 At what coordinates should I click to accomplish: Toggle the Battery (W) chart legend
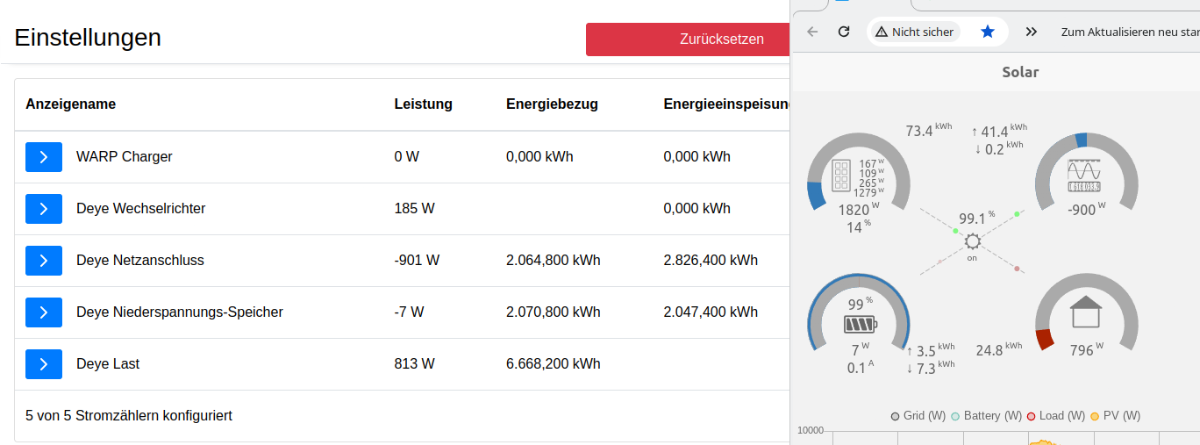point(986,415)
